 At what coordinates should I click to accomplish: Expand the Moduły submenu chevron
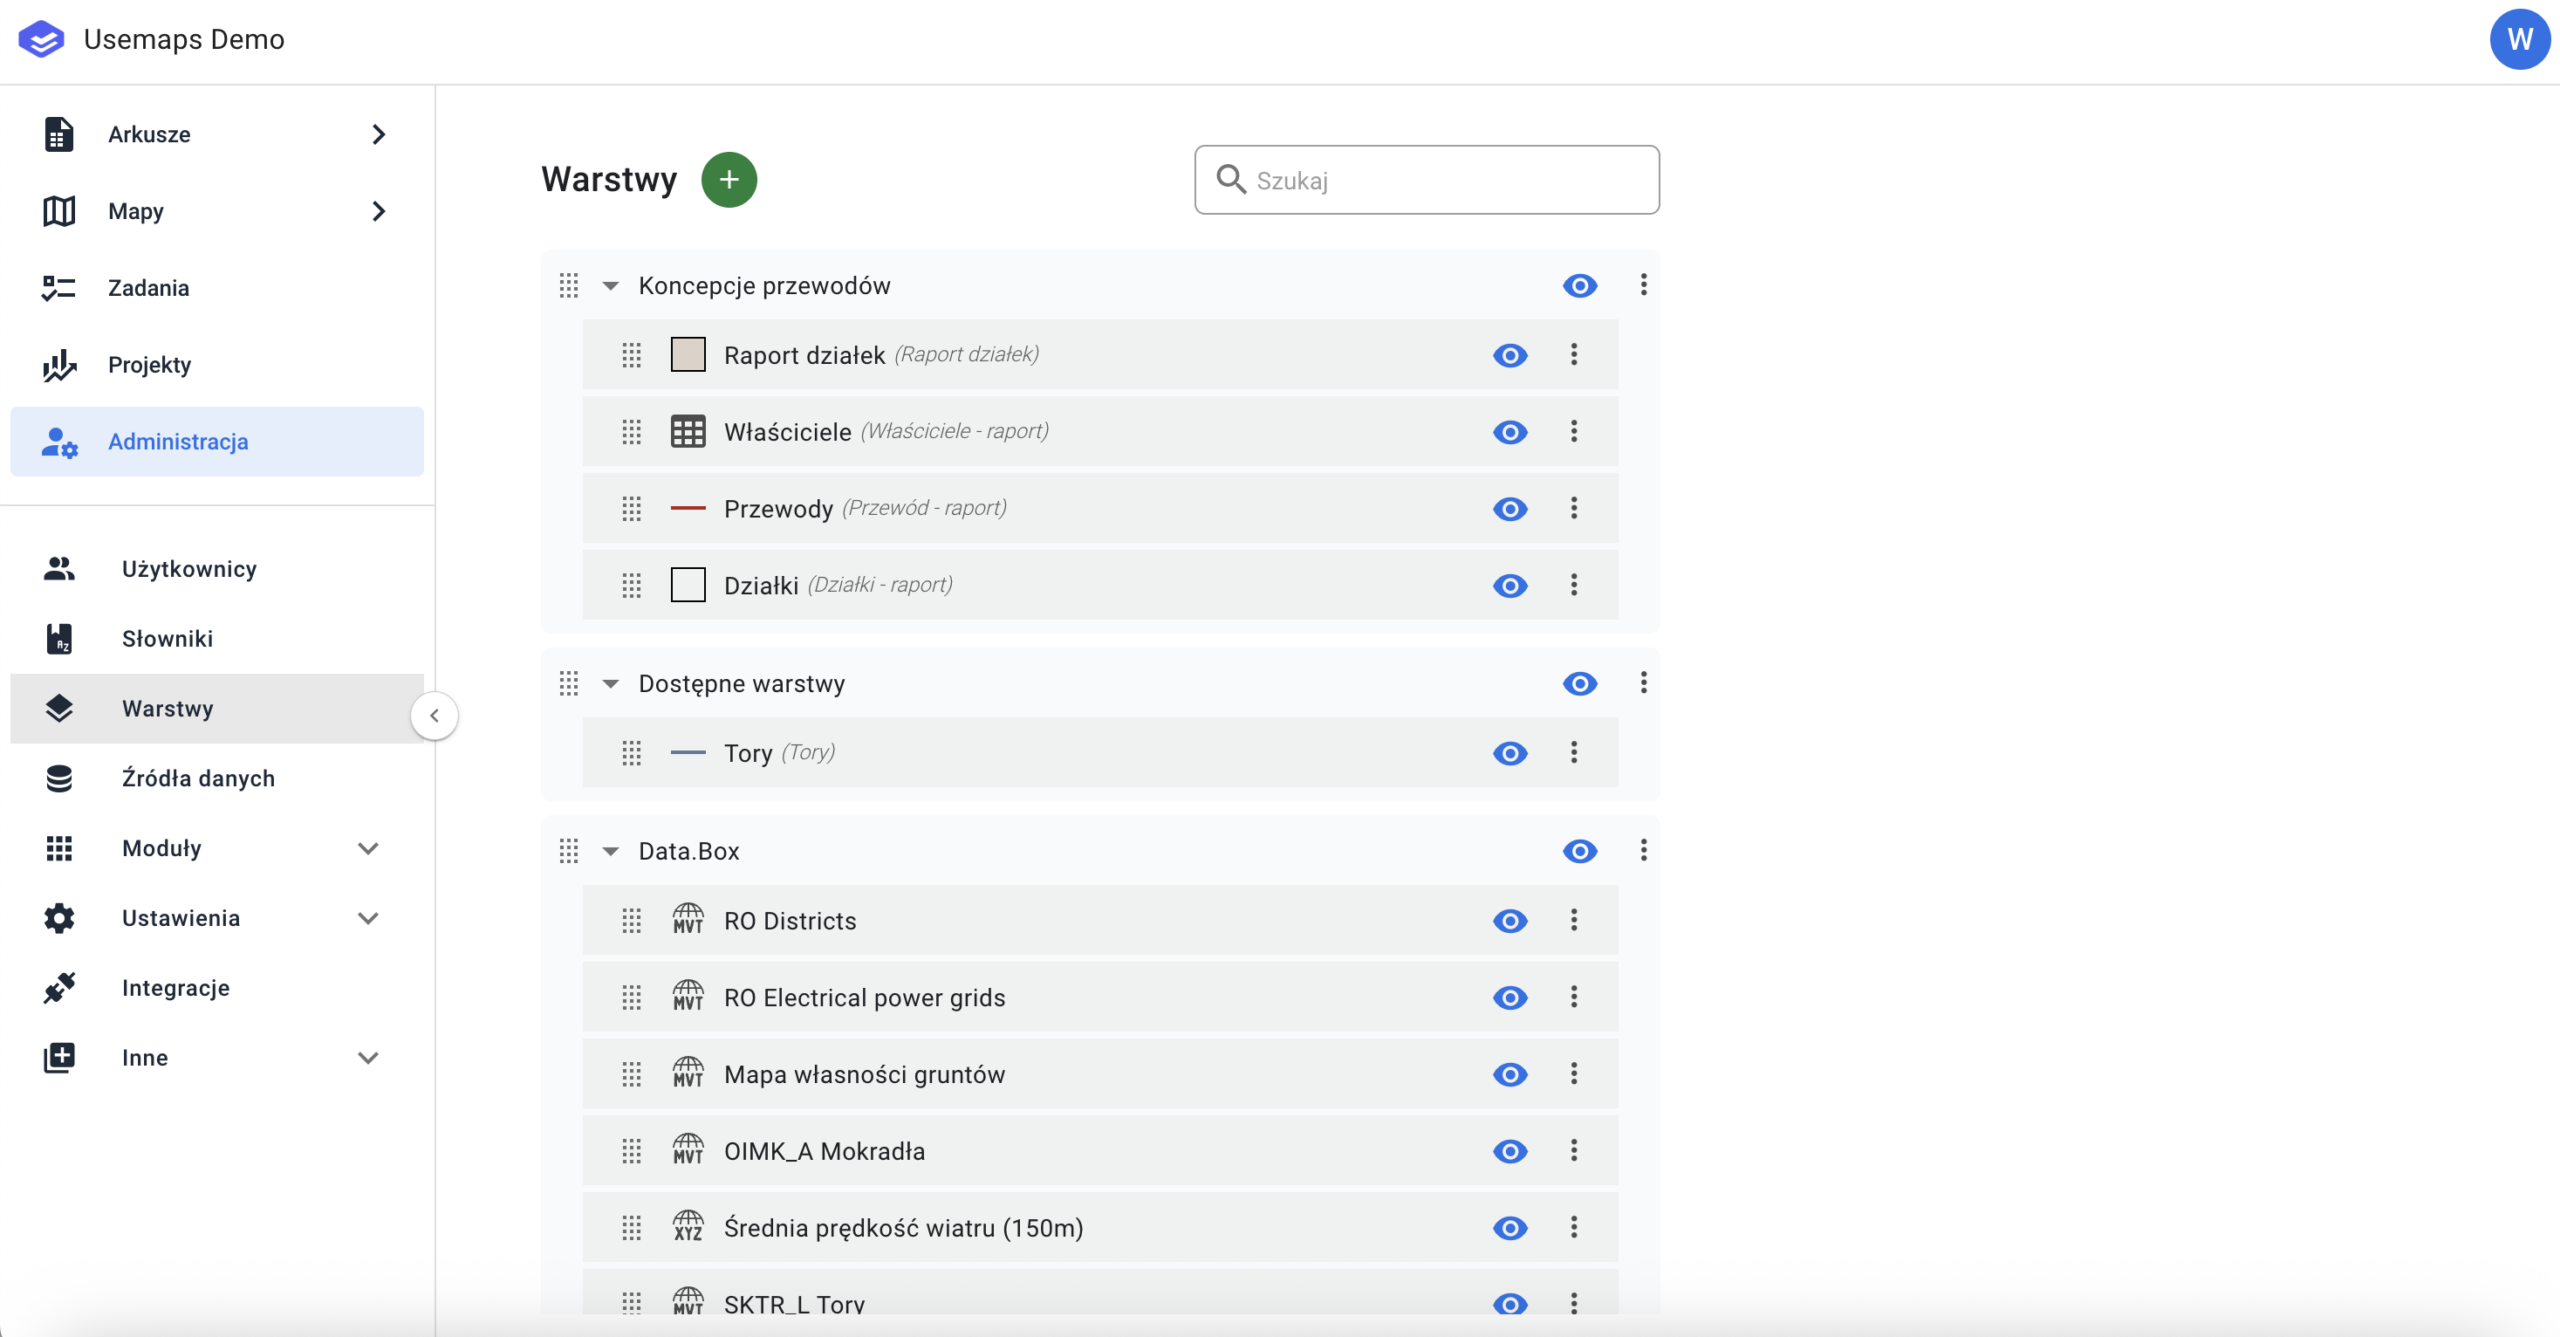[x=368, y=848]
